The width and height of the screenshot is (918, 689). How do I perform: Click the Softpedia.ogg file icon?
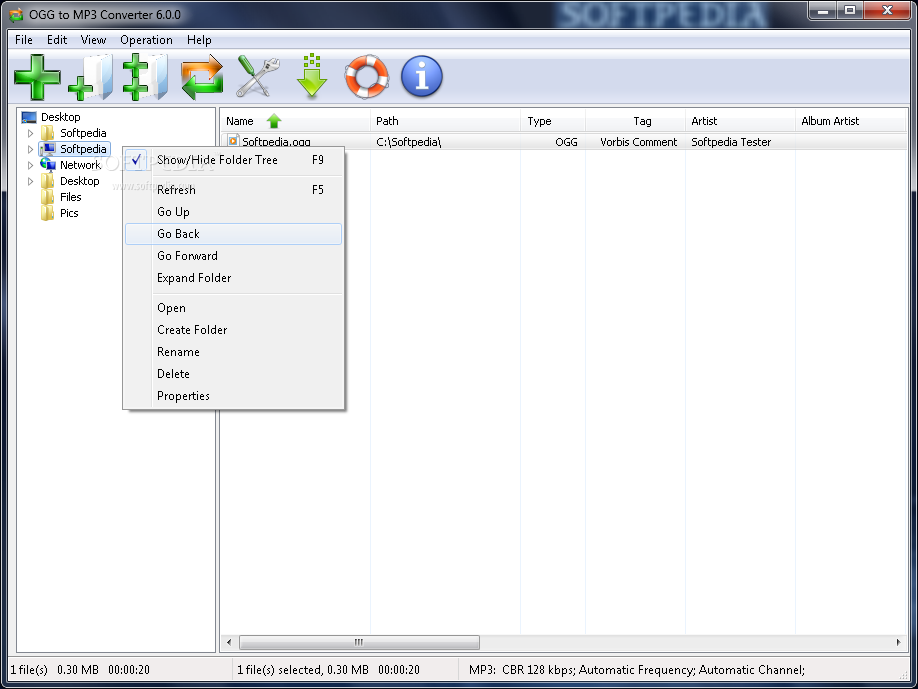233,141
